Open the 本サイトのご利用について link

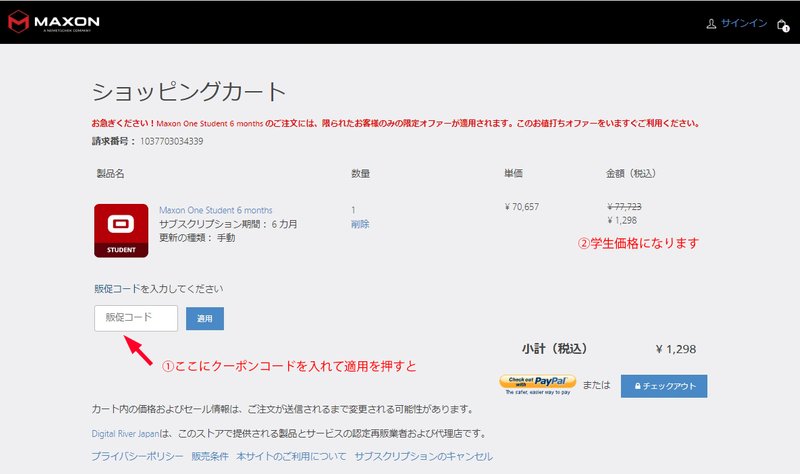(291, 456)
